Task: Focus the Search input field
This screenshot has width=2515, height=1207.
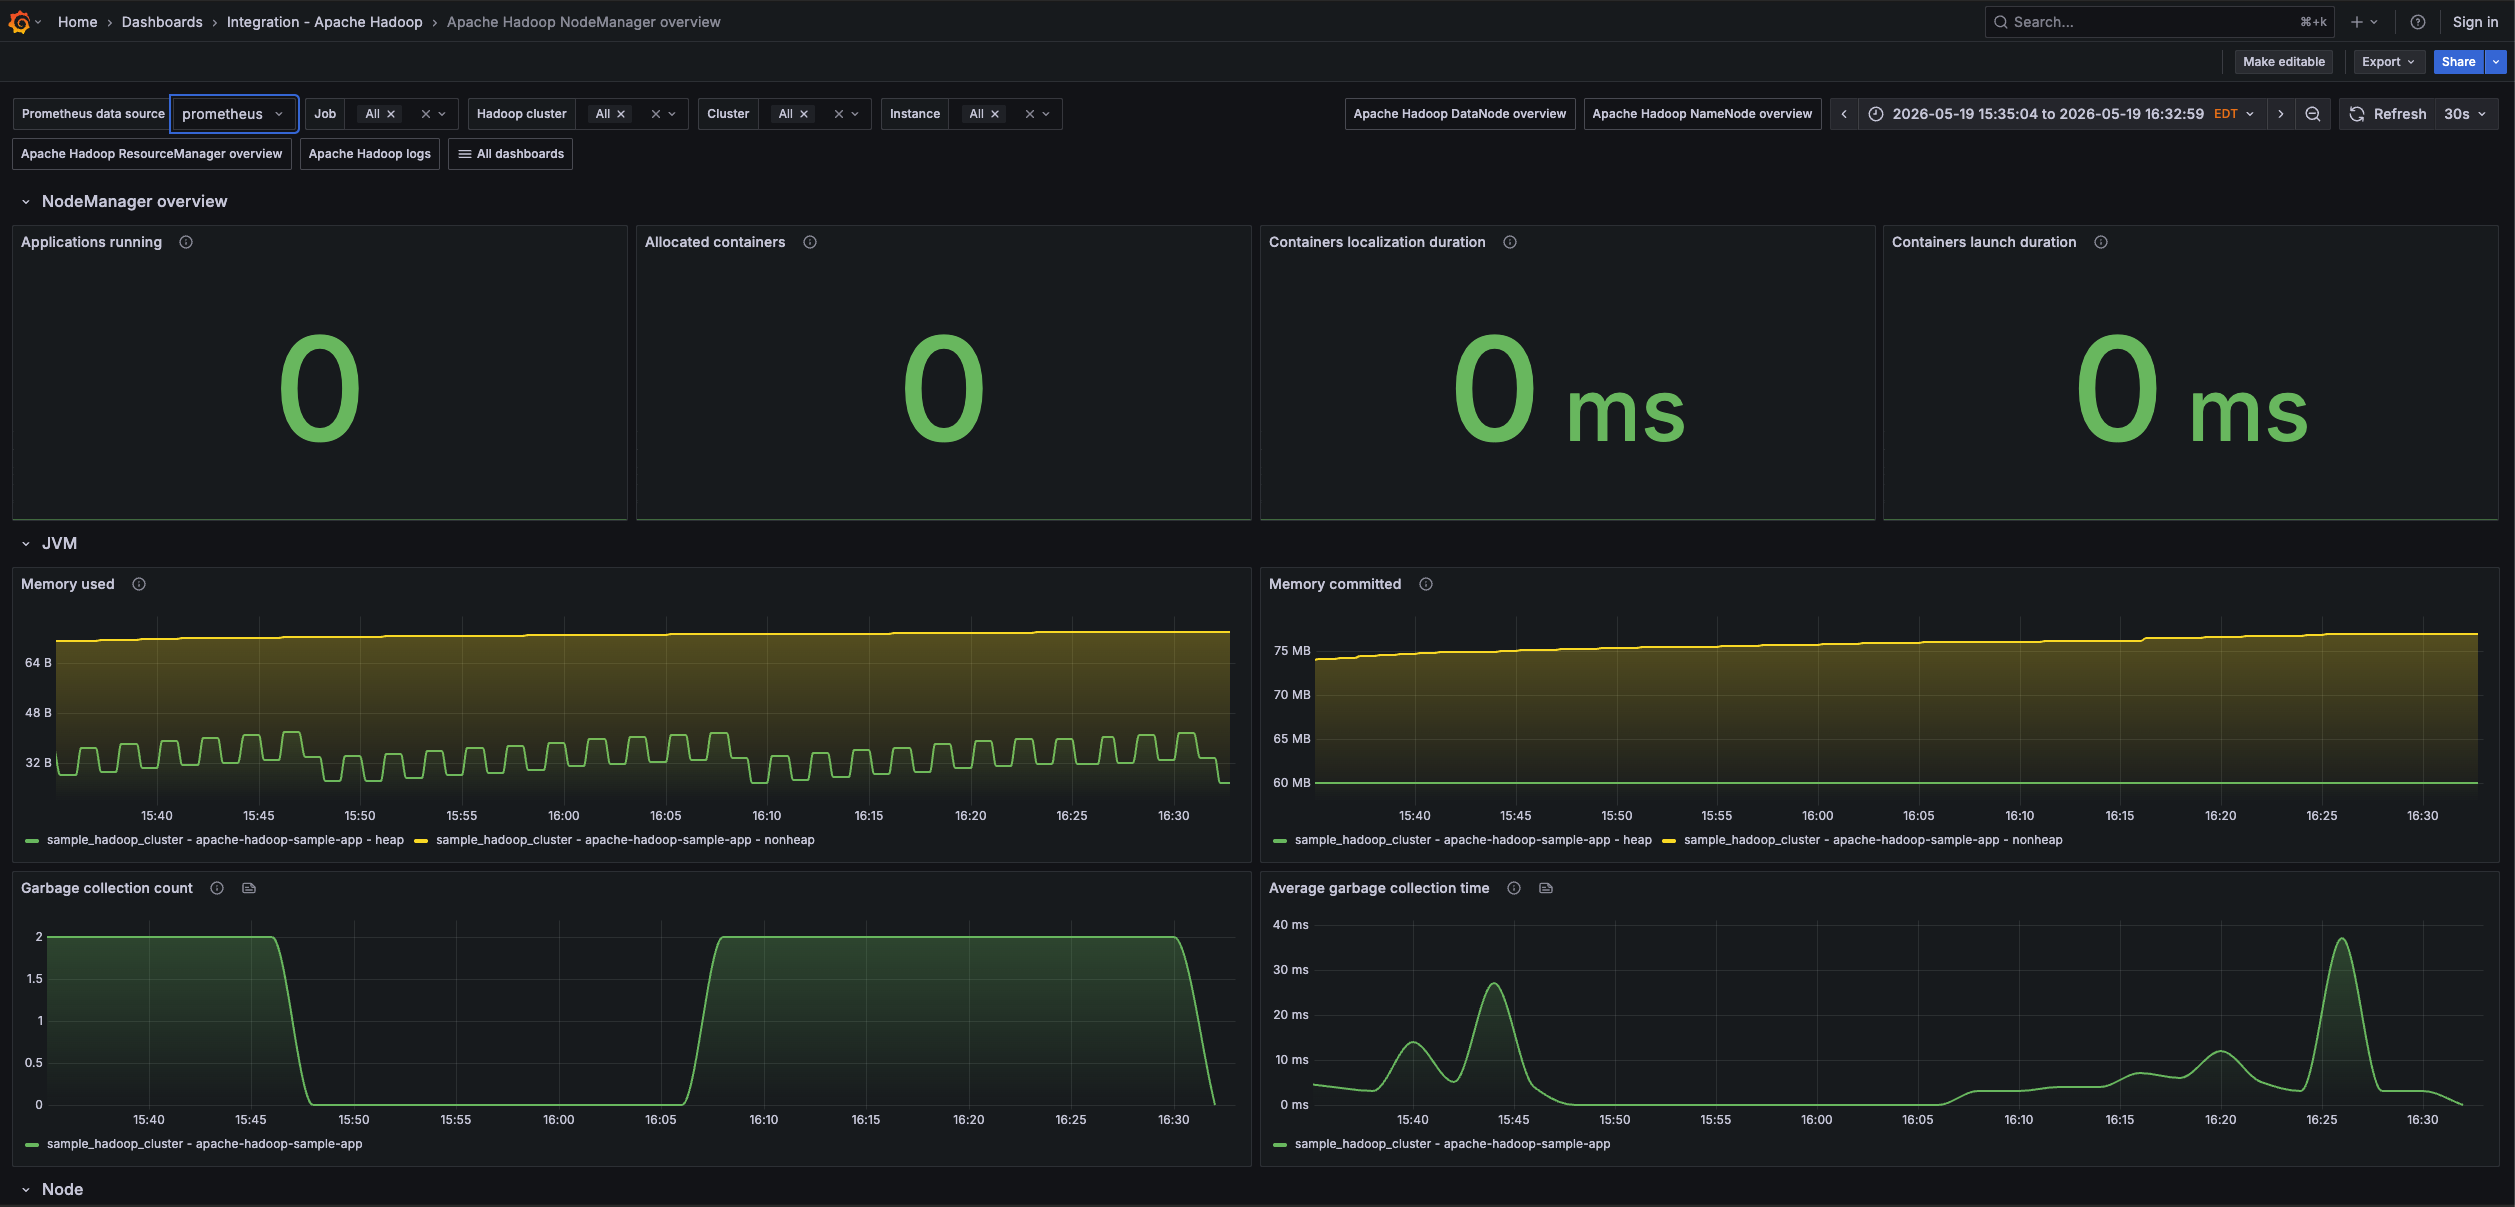Action: click(2160, 22)
